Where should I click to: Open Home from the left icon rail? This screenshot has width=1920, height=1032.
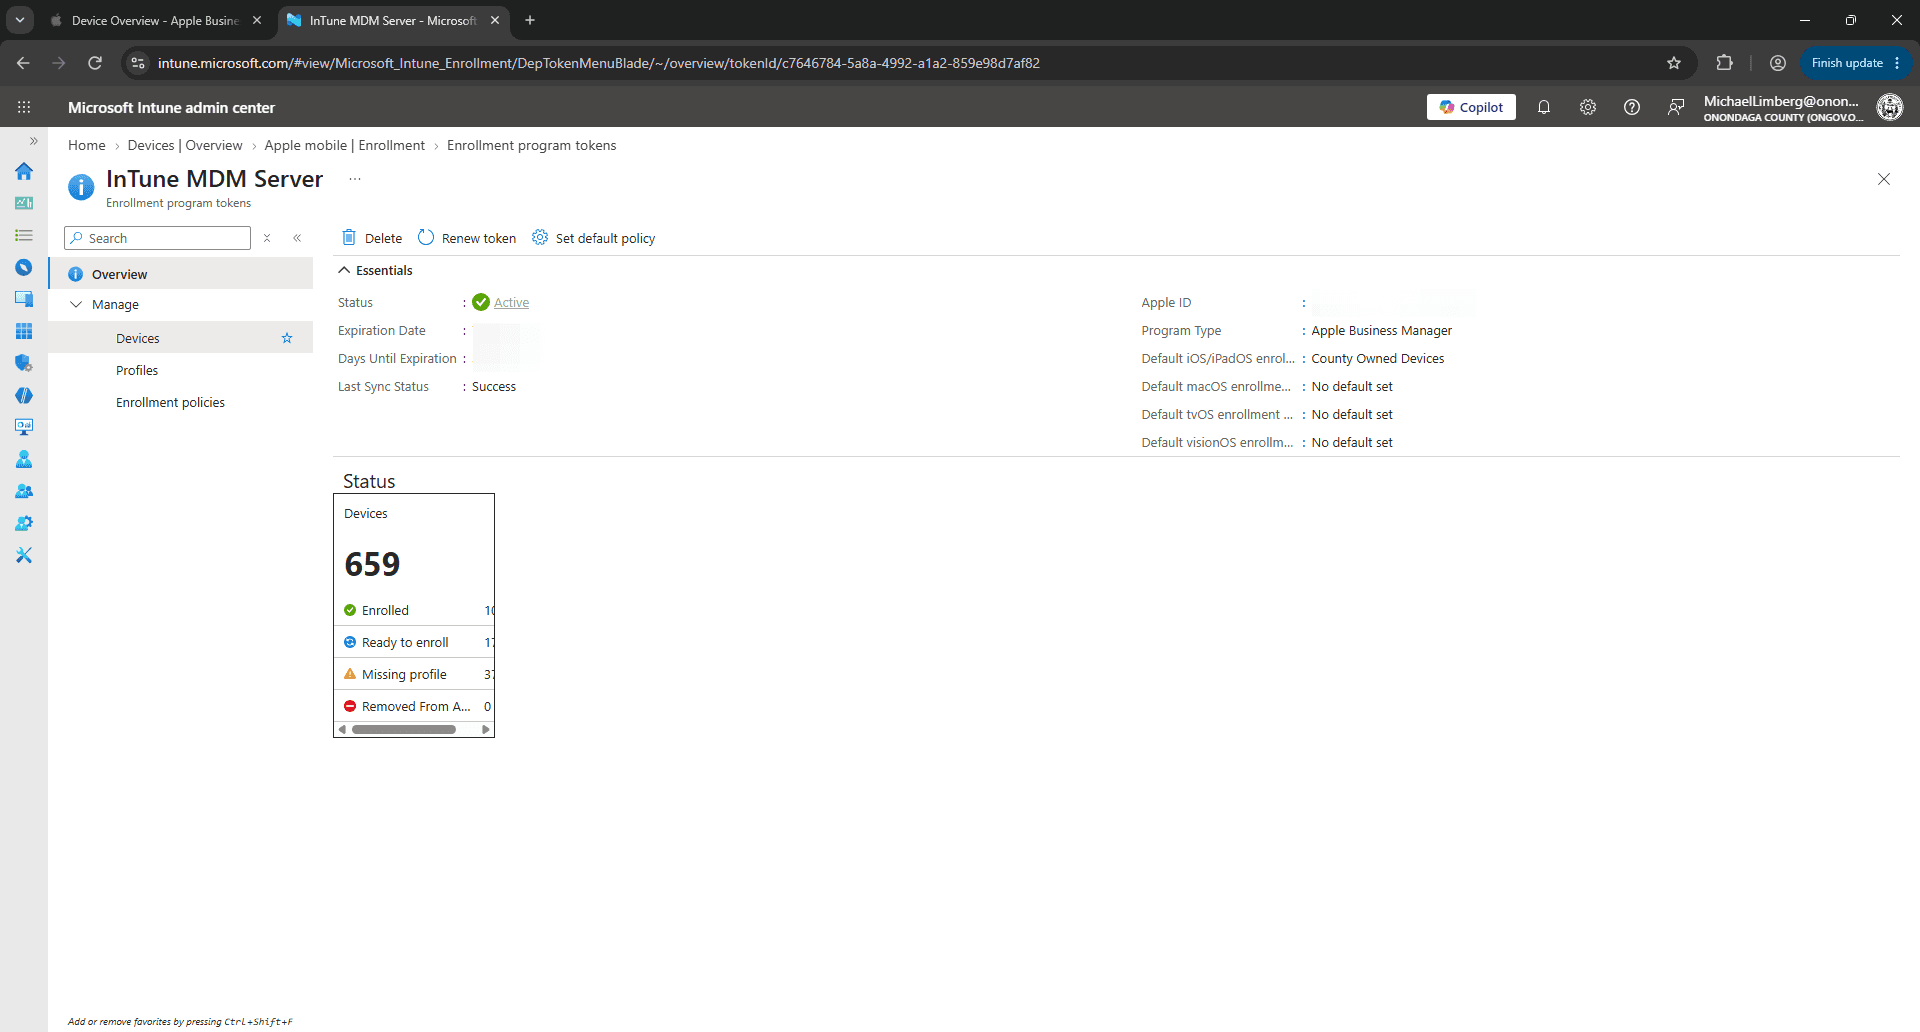click(x=24, y=171)
